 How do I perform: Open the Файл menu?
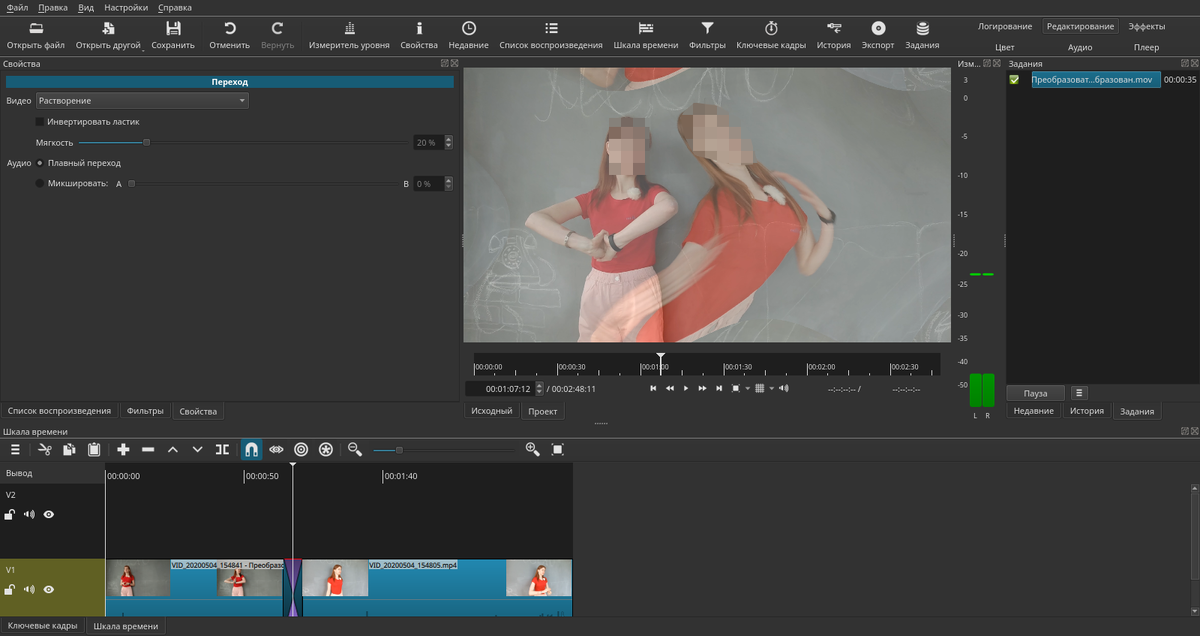pyautogui.click(x=17, y=7)
